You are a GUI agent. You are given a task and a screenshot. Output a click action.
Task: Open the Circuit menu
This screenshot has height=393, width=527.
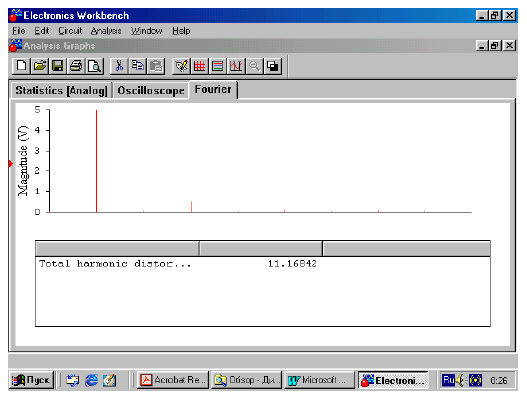click(70, 31)
